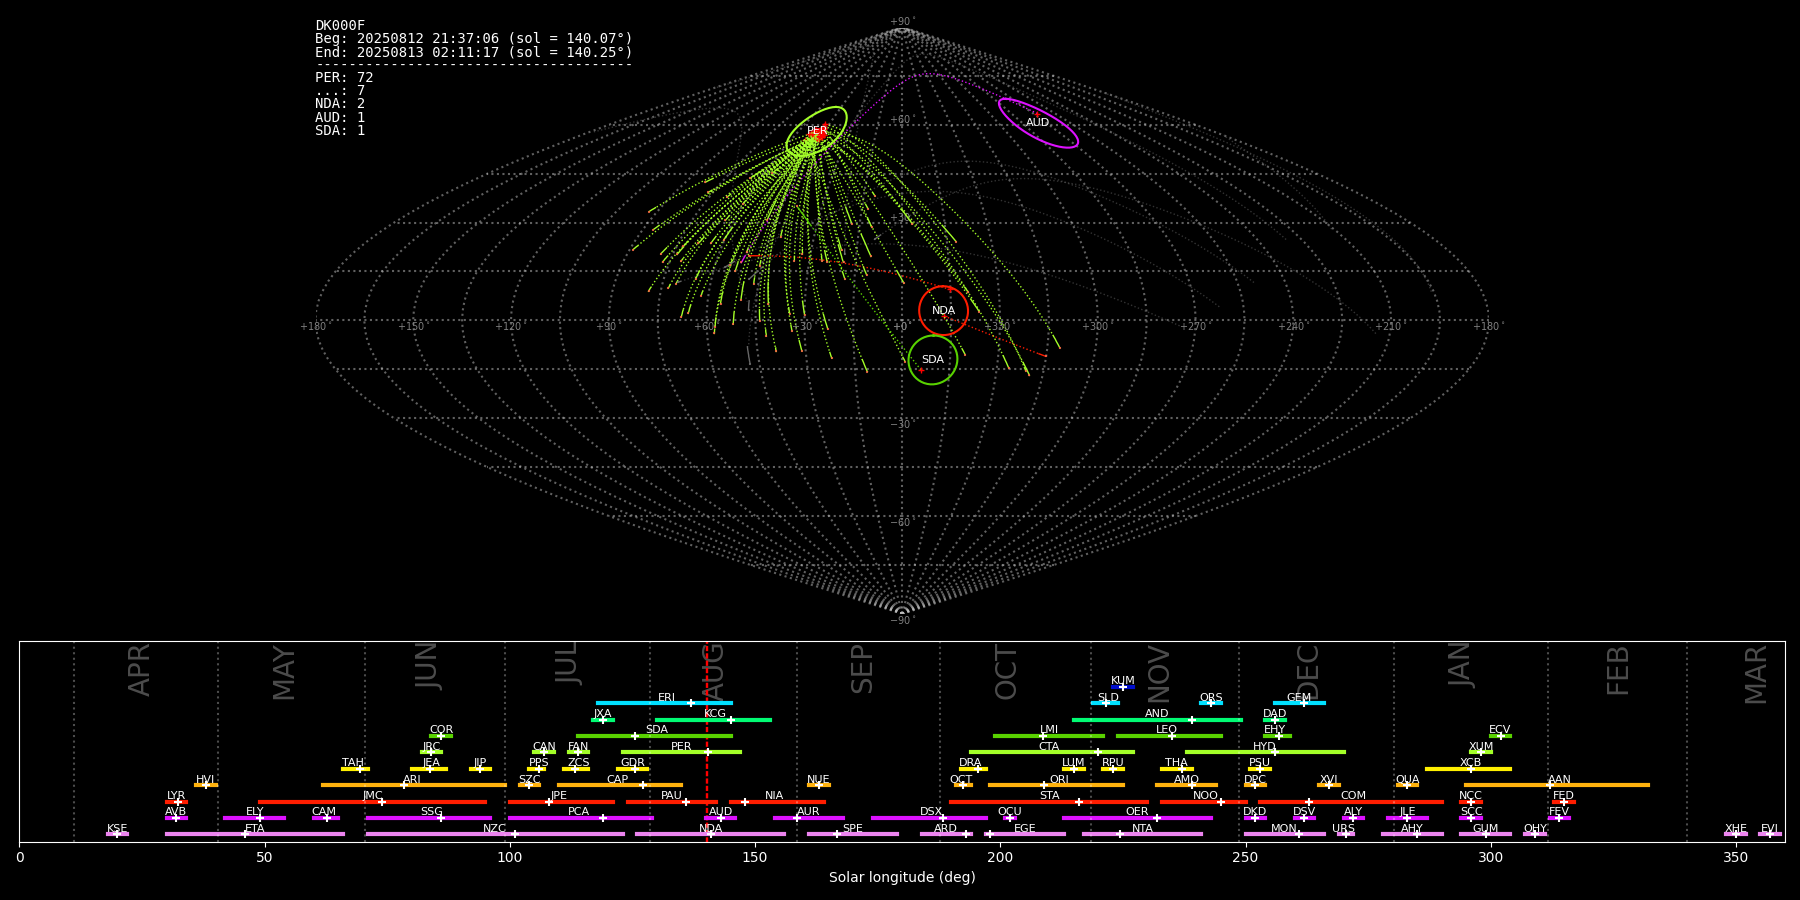Click the PER shower bar in timeline chart
The width and height of the screenshot is (1800, 900).
[x=681, y=752]
